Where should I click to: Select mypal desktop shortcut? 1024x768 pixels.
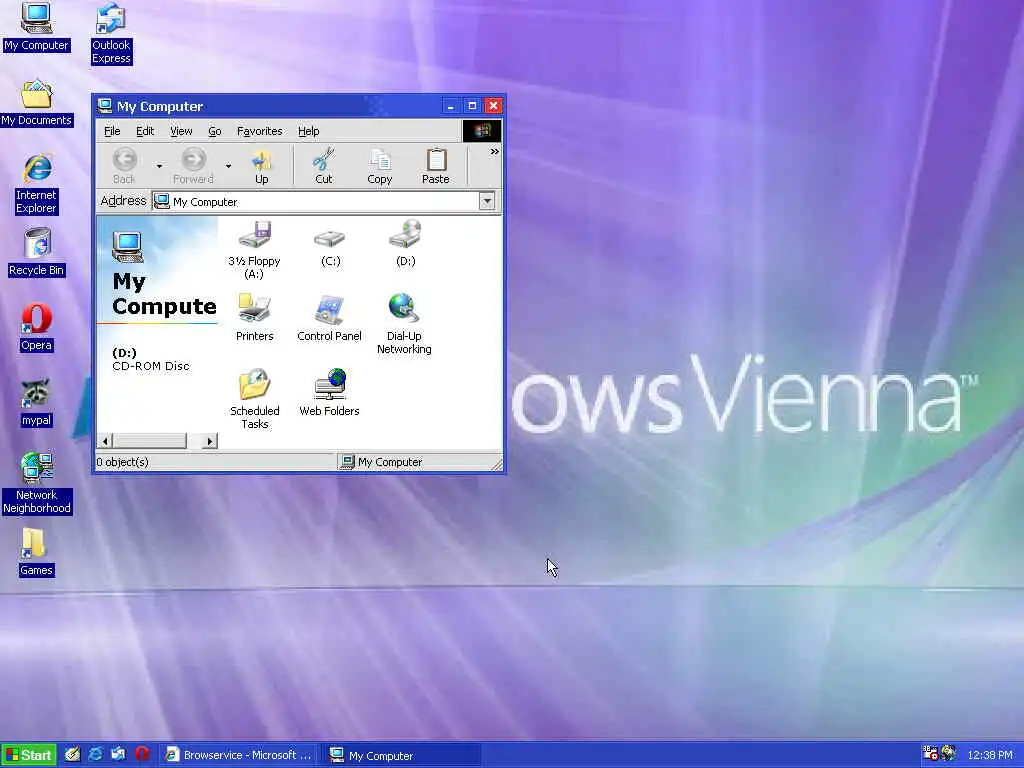pyautogui.click(x=36, y=402)
